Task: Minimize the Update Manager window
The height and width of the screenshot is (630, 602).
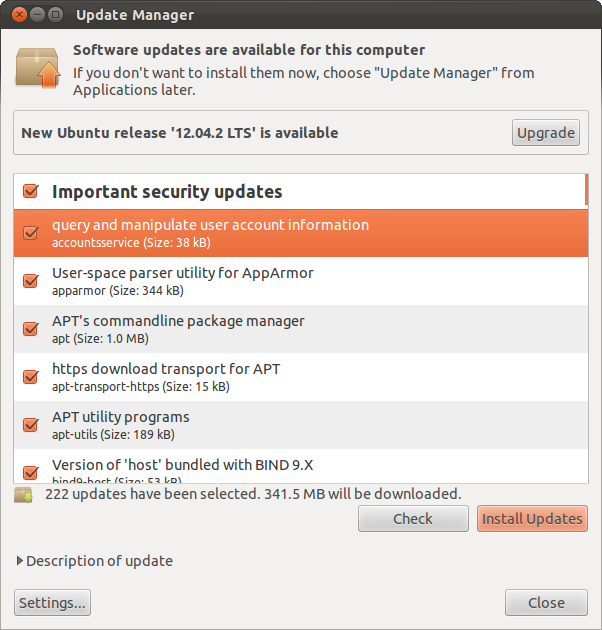Action: click(37, 15)
